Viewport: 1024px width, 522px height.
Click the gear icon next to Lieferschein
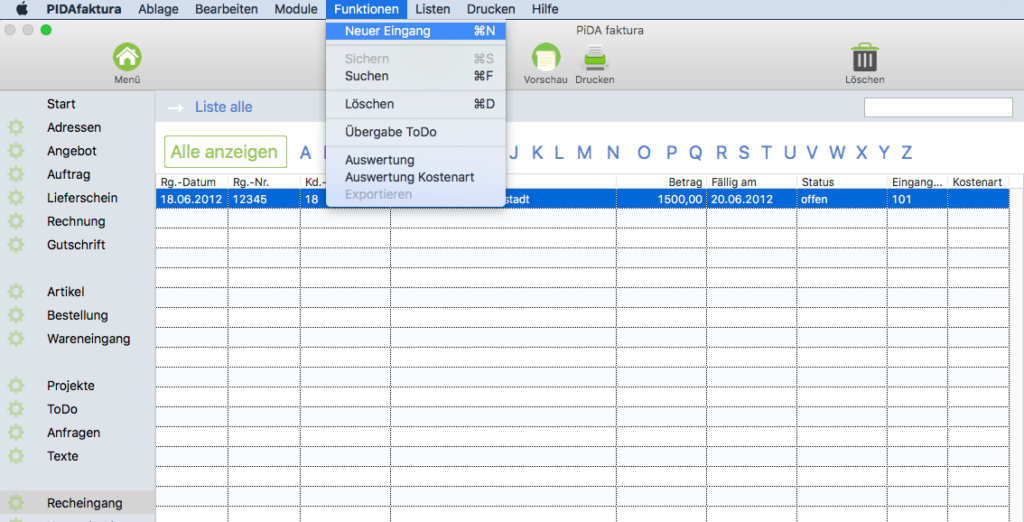click(x=16, y=198)
